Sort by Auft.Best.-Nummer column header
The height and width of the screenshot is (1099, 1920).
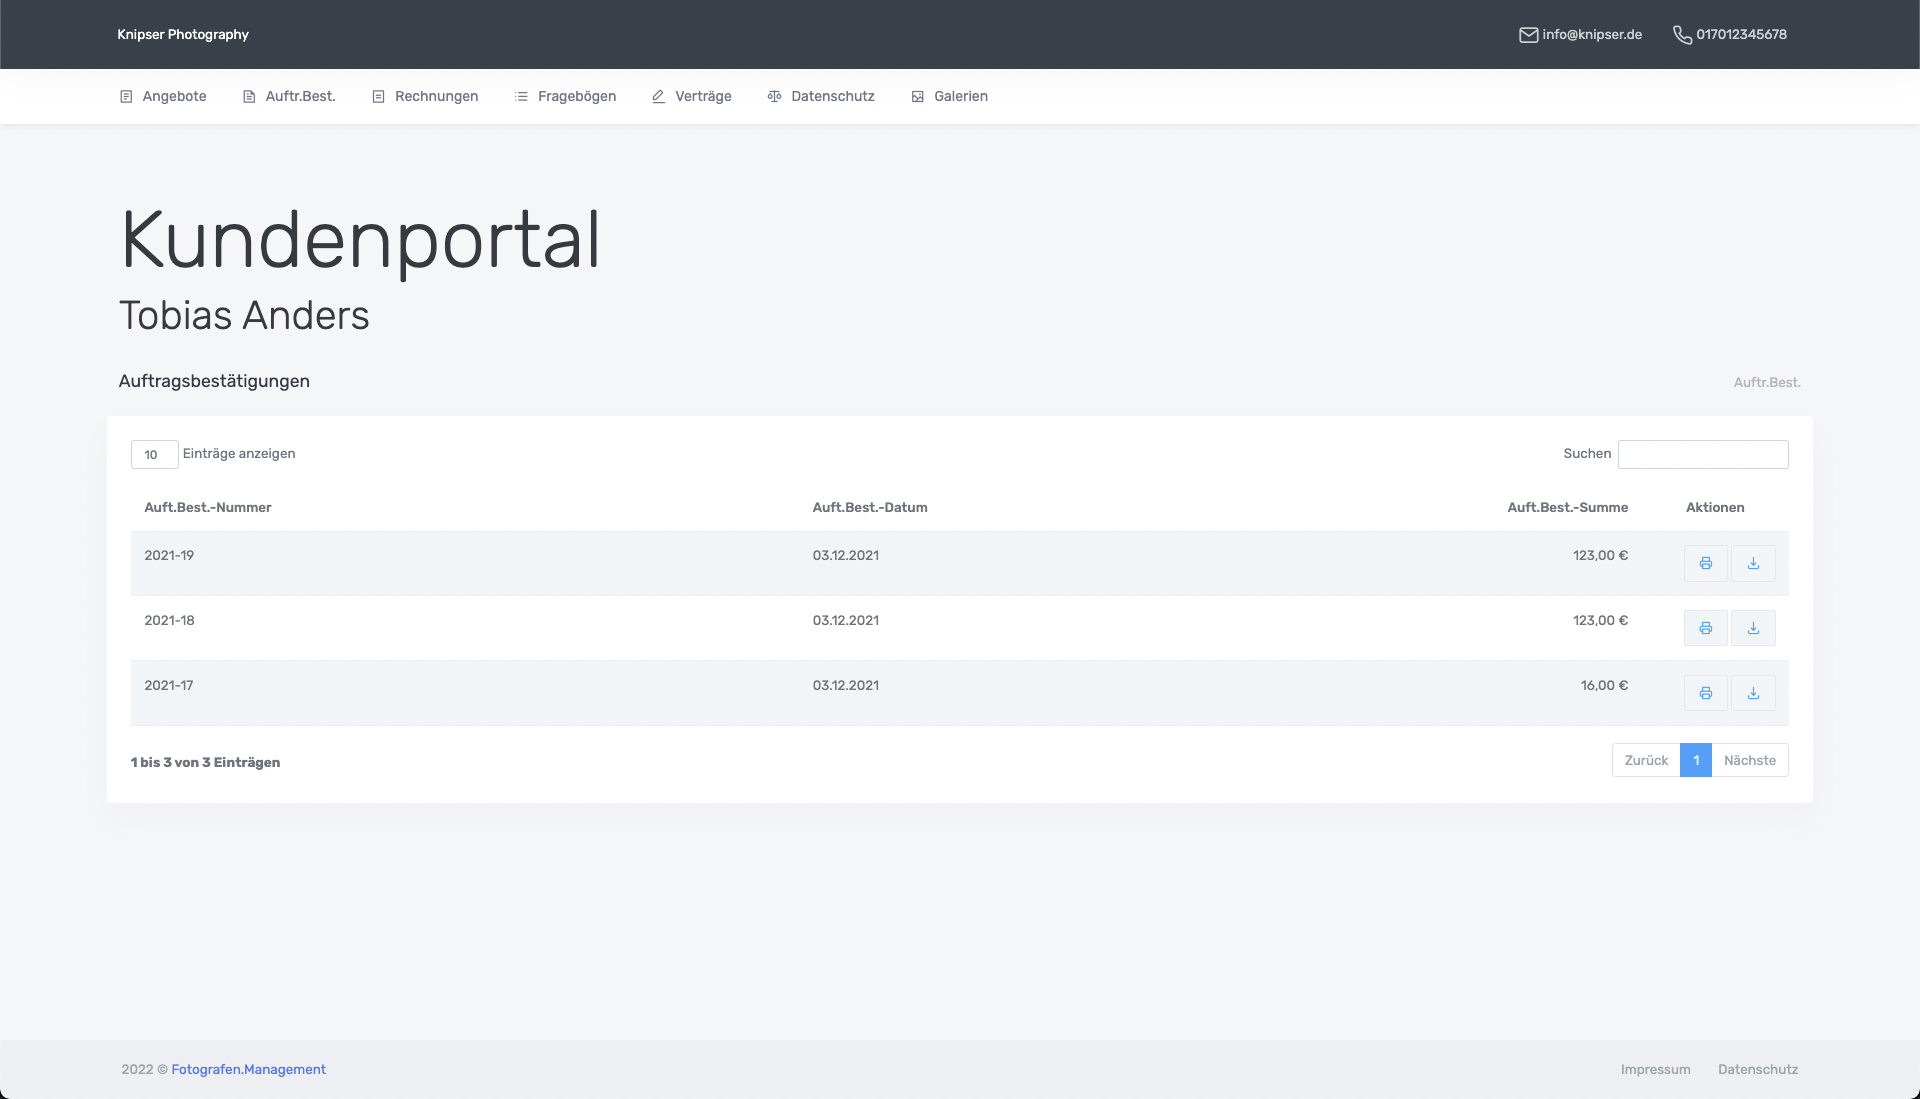tap(208, 507)
